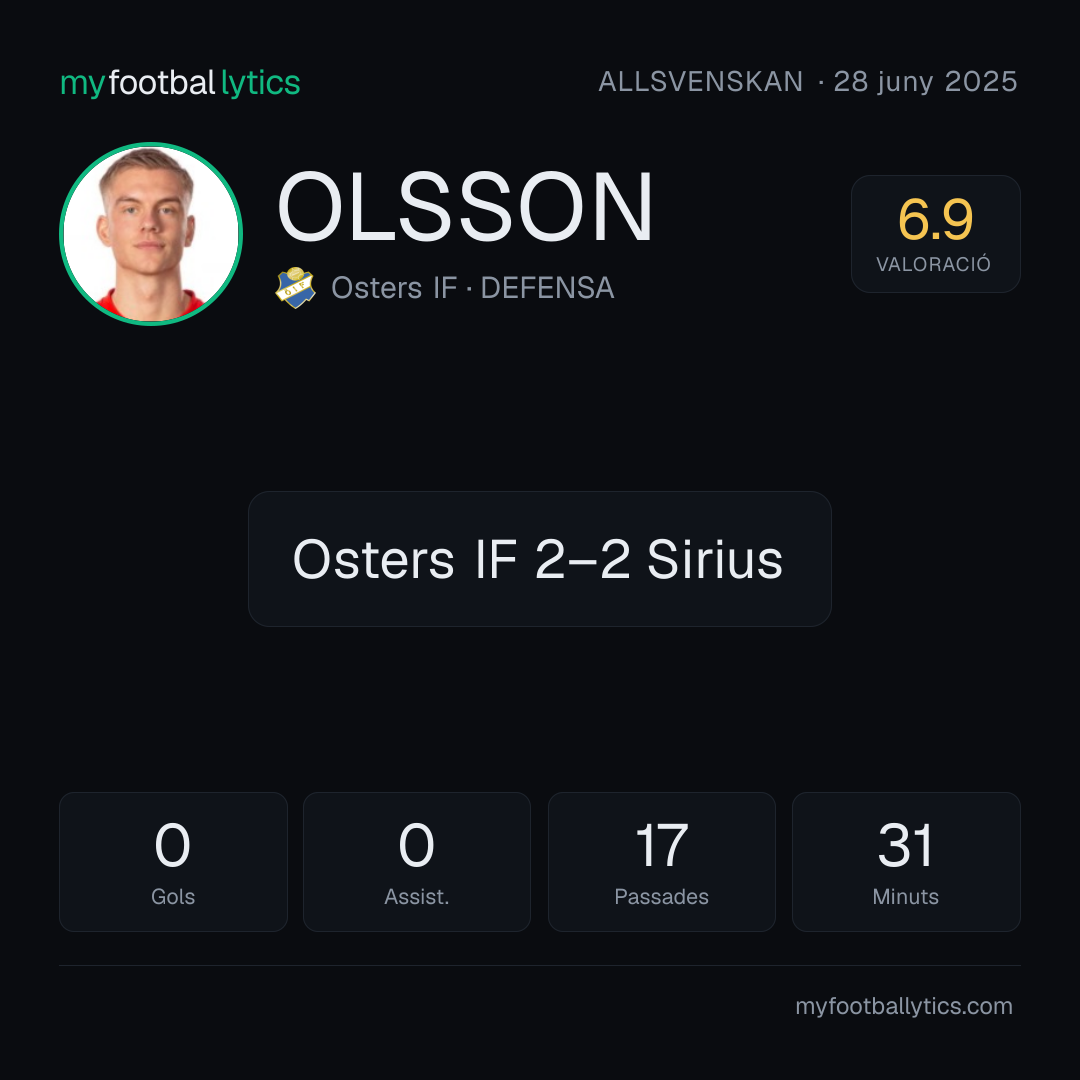Click the 6.9 Valoració rating box
Viewport: 1080px width, 1080px height.
pos(935,233)
